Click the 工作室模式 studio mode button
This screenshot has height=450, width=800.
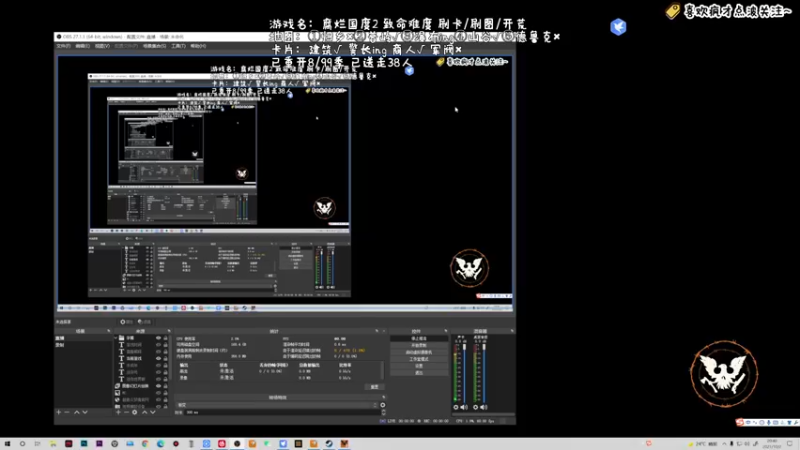419,359
